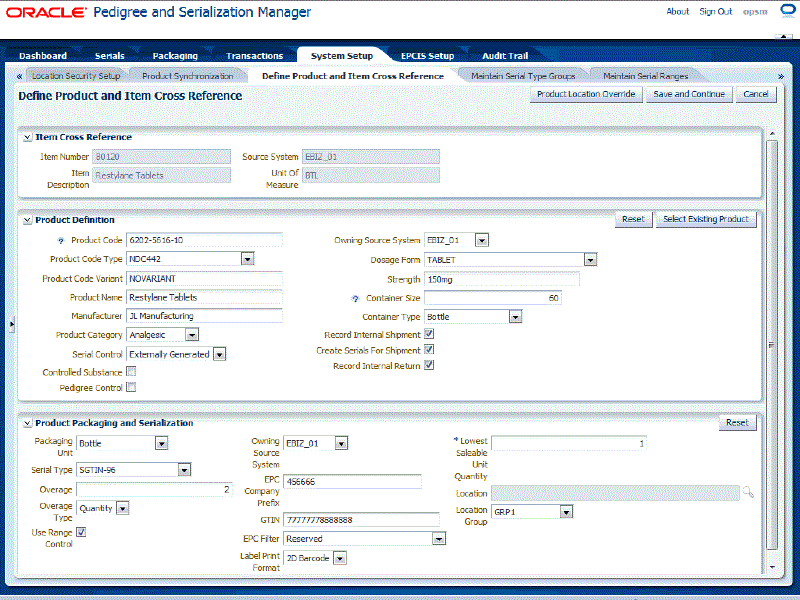Viewport: 800px width, 600px height.
Task: Click the Oracle logo
Action: pyautogui.click(x=46, y=12)
